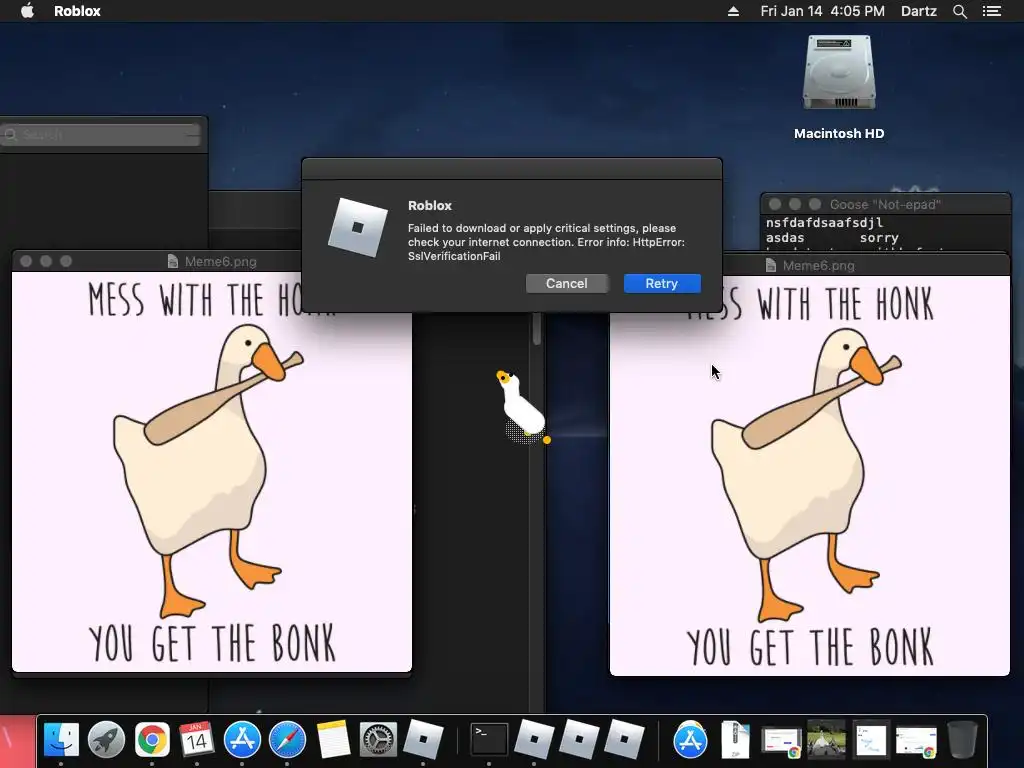Click the scrollbar thumb in the dark middle window

(537, 328)
